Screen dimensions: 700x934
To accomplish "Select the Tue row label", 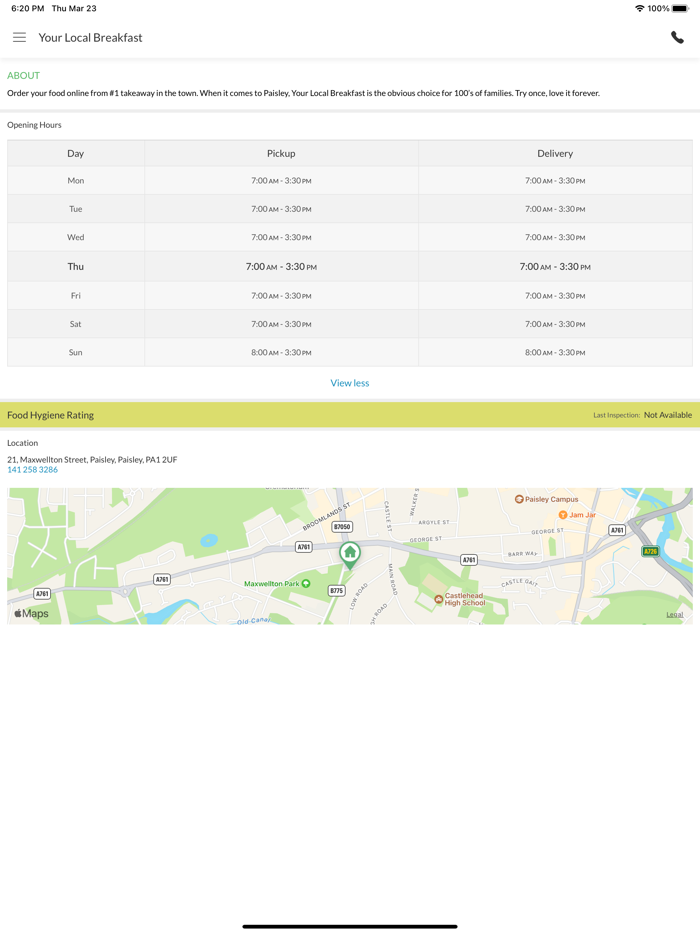I will point(76,209).
